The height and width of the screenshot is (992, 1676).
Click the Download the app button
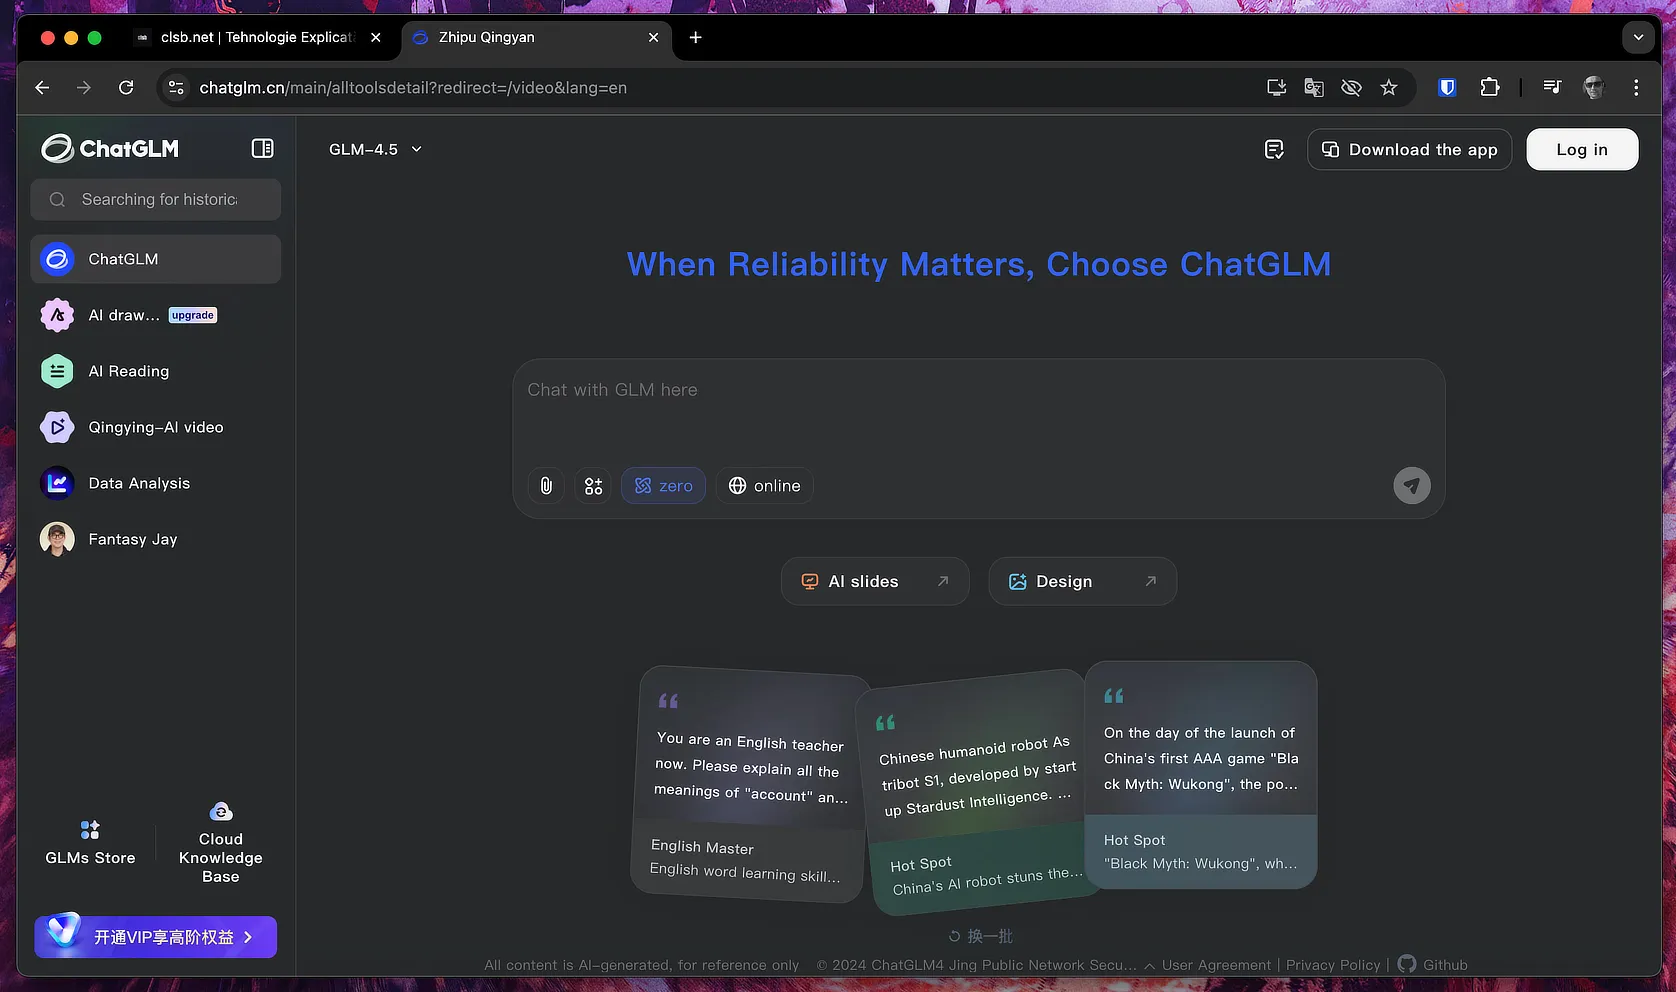(1410, 149)
